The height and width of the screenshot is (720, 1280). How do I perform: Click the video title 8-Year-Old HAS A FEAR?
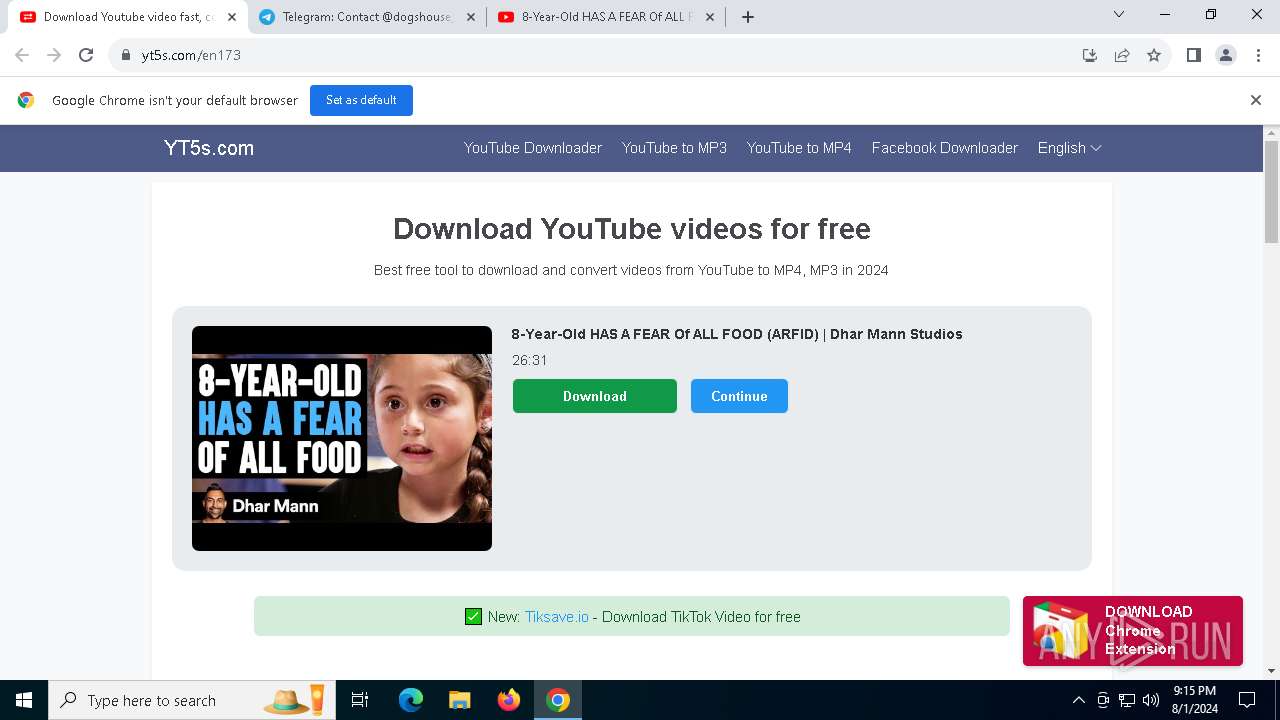coord(737,334)
